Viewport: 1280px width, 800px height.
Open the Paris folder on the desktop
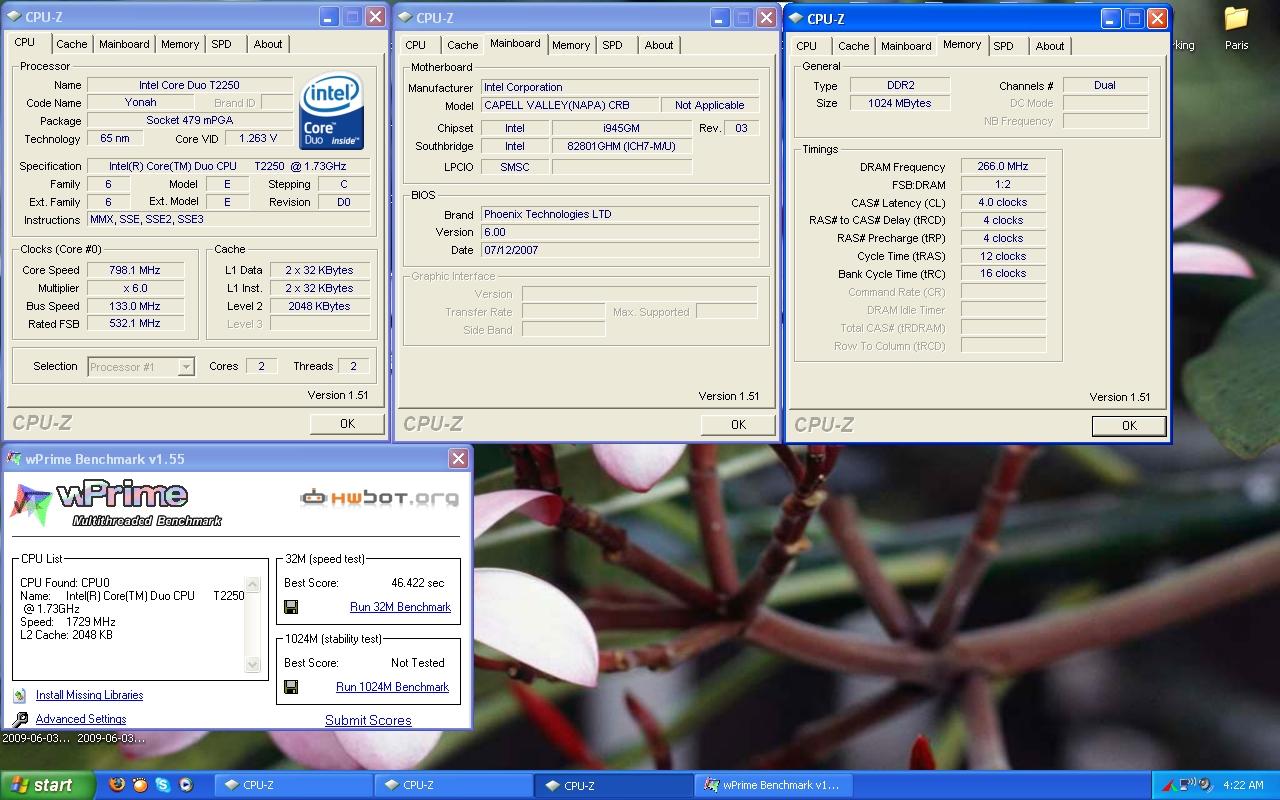(x=1237, y=28)
